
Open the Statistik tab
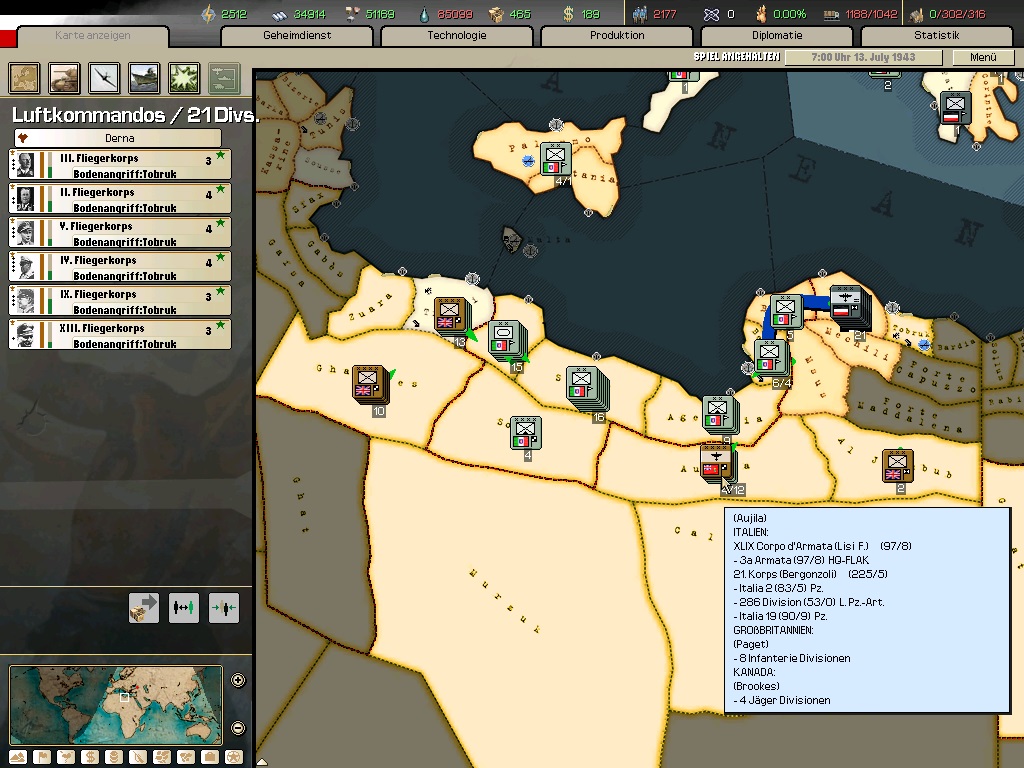[936, 36]
